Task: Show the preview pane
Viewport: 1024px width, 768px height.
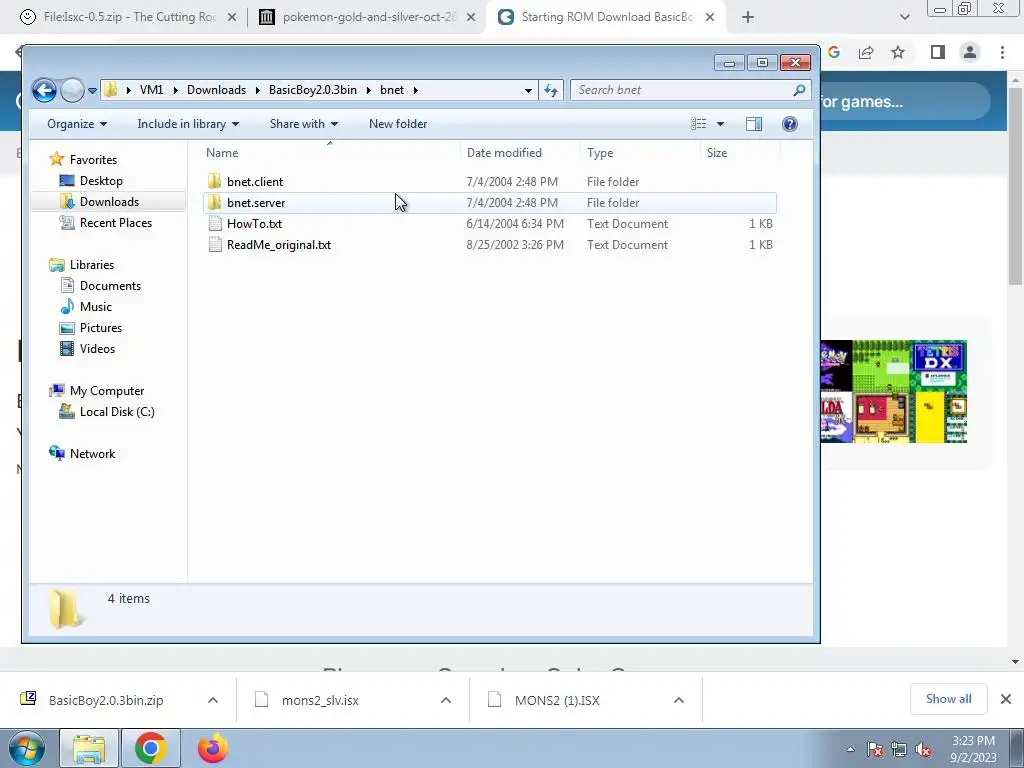Action: [754, 123]
